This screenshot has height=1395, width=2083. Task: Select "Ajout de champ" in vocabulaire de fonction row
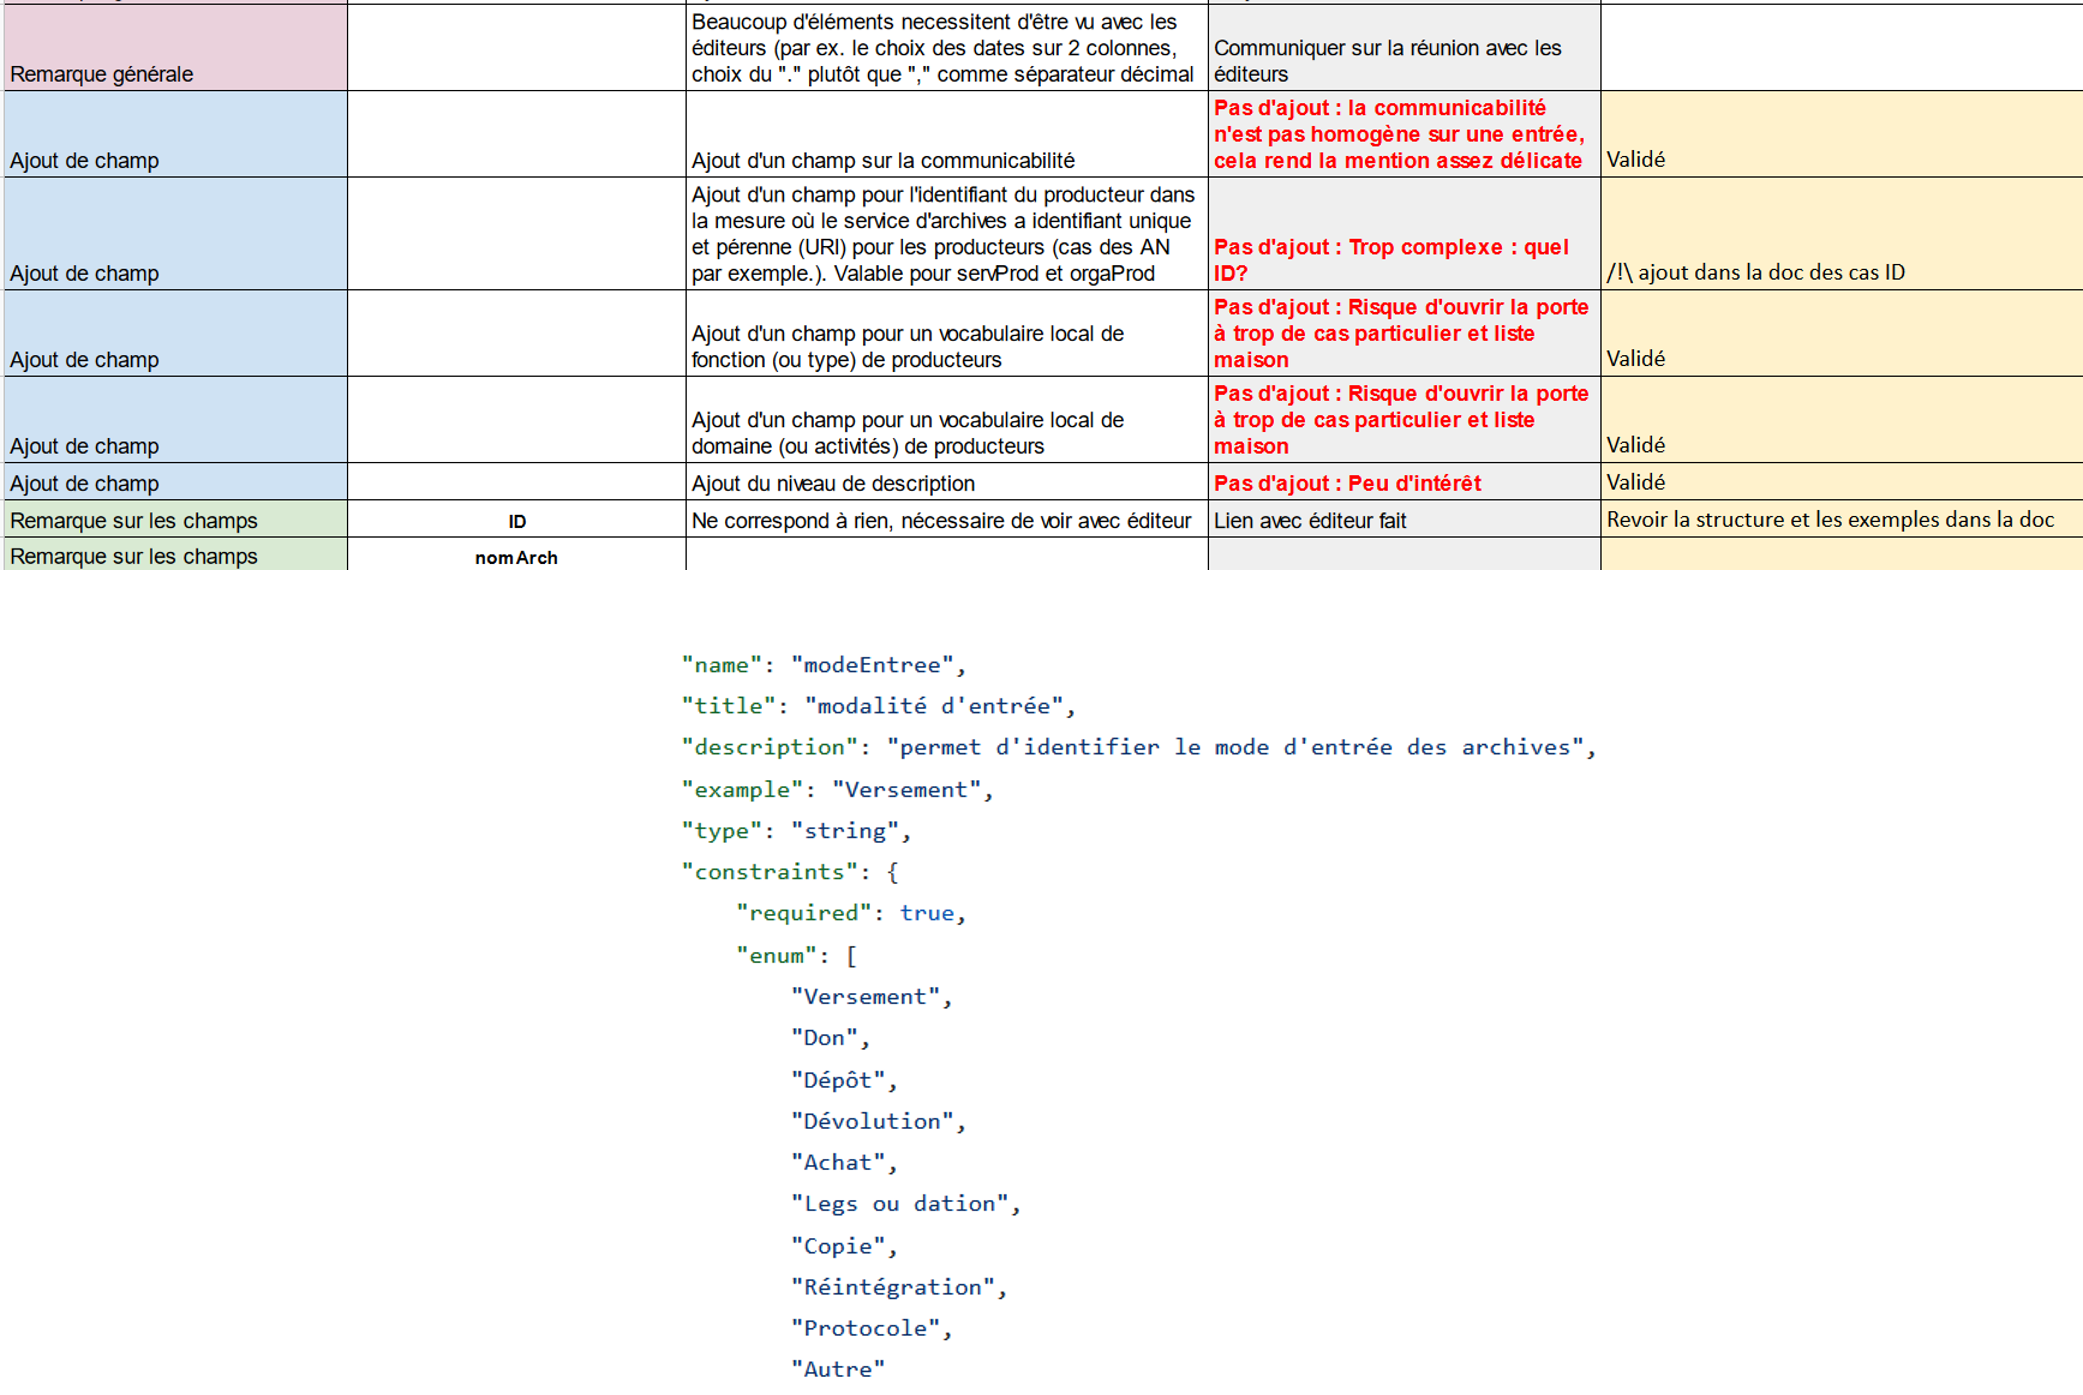[176, 334]
